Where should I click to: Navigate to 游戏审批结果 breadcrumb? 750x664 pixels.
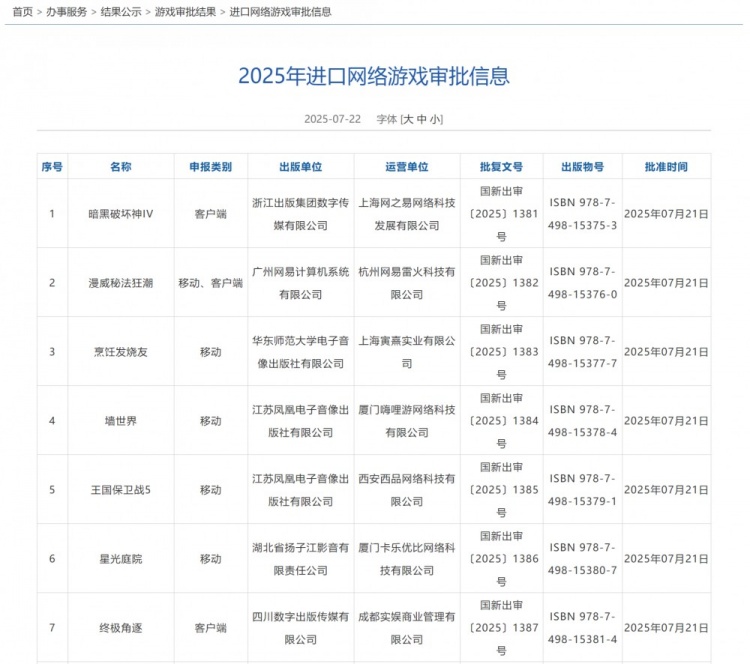tap(186, 12)
